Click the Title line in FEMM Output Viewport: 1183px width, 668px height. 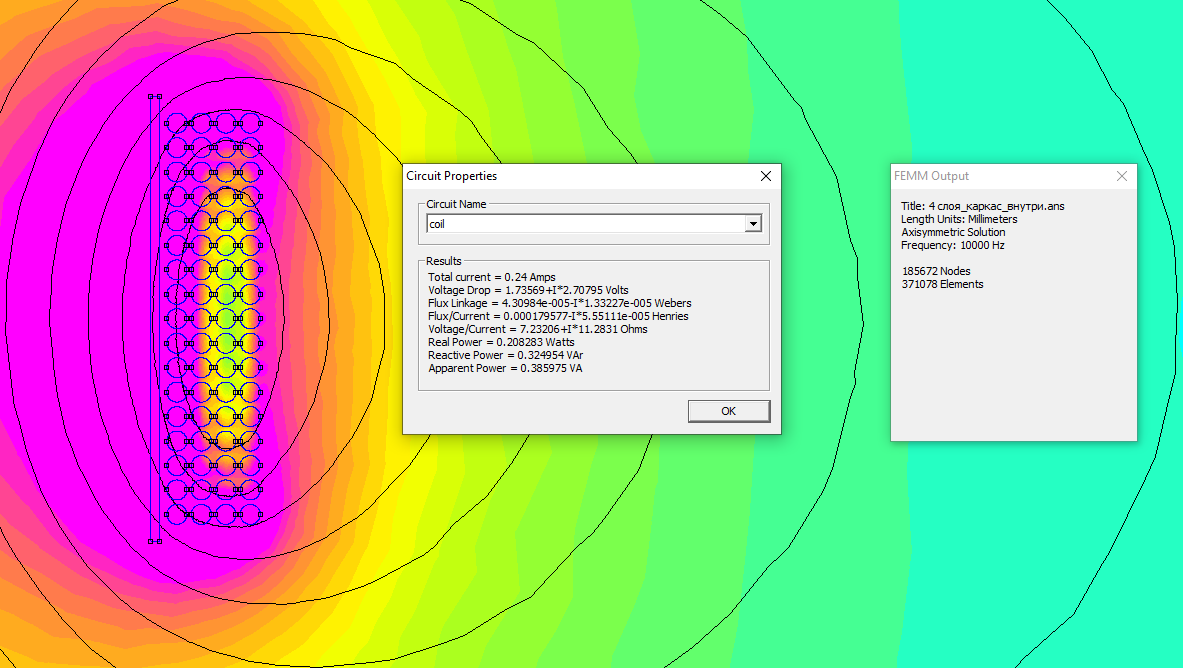tap(982, 206)
